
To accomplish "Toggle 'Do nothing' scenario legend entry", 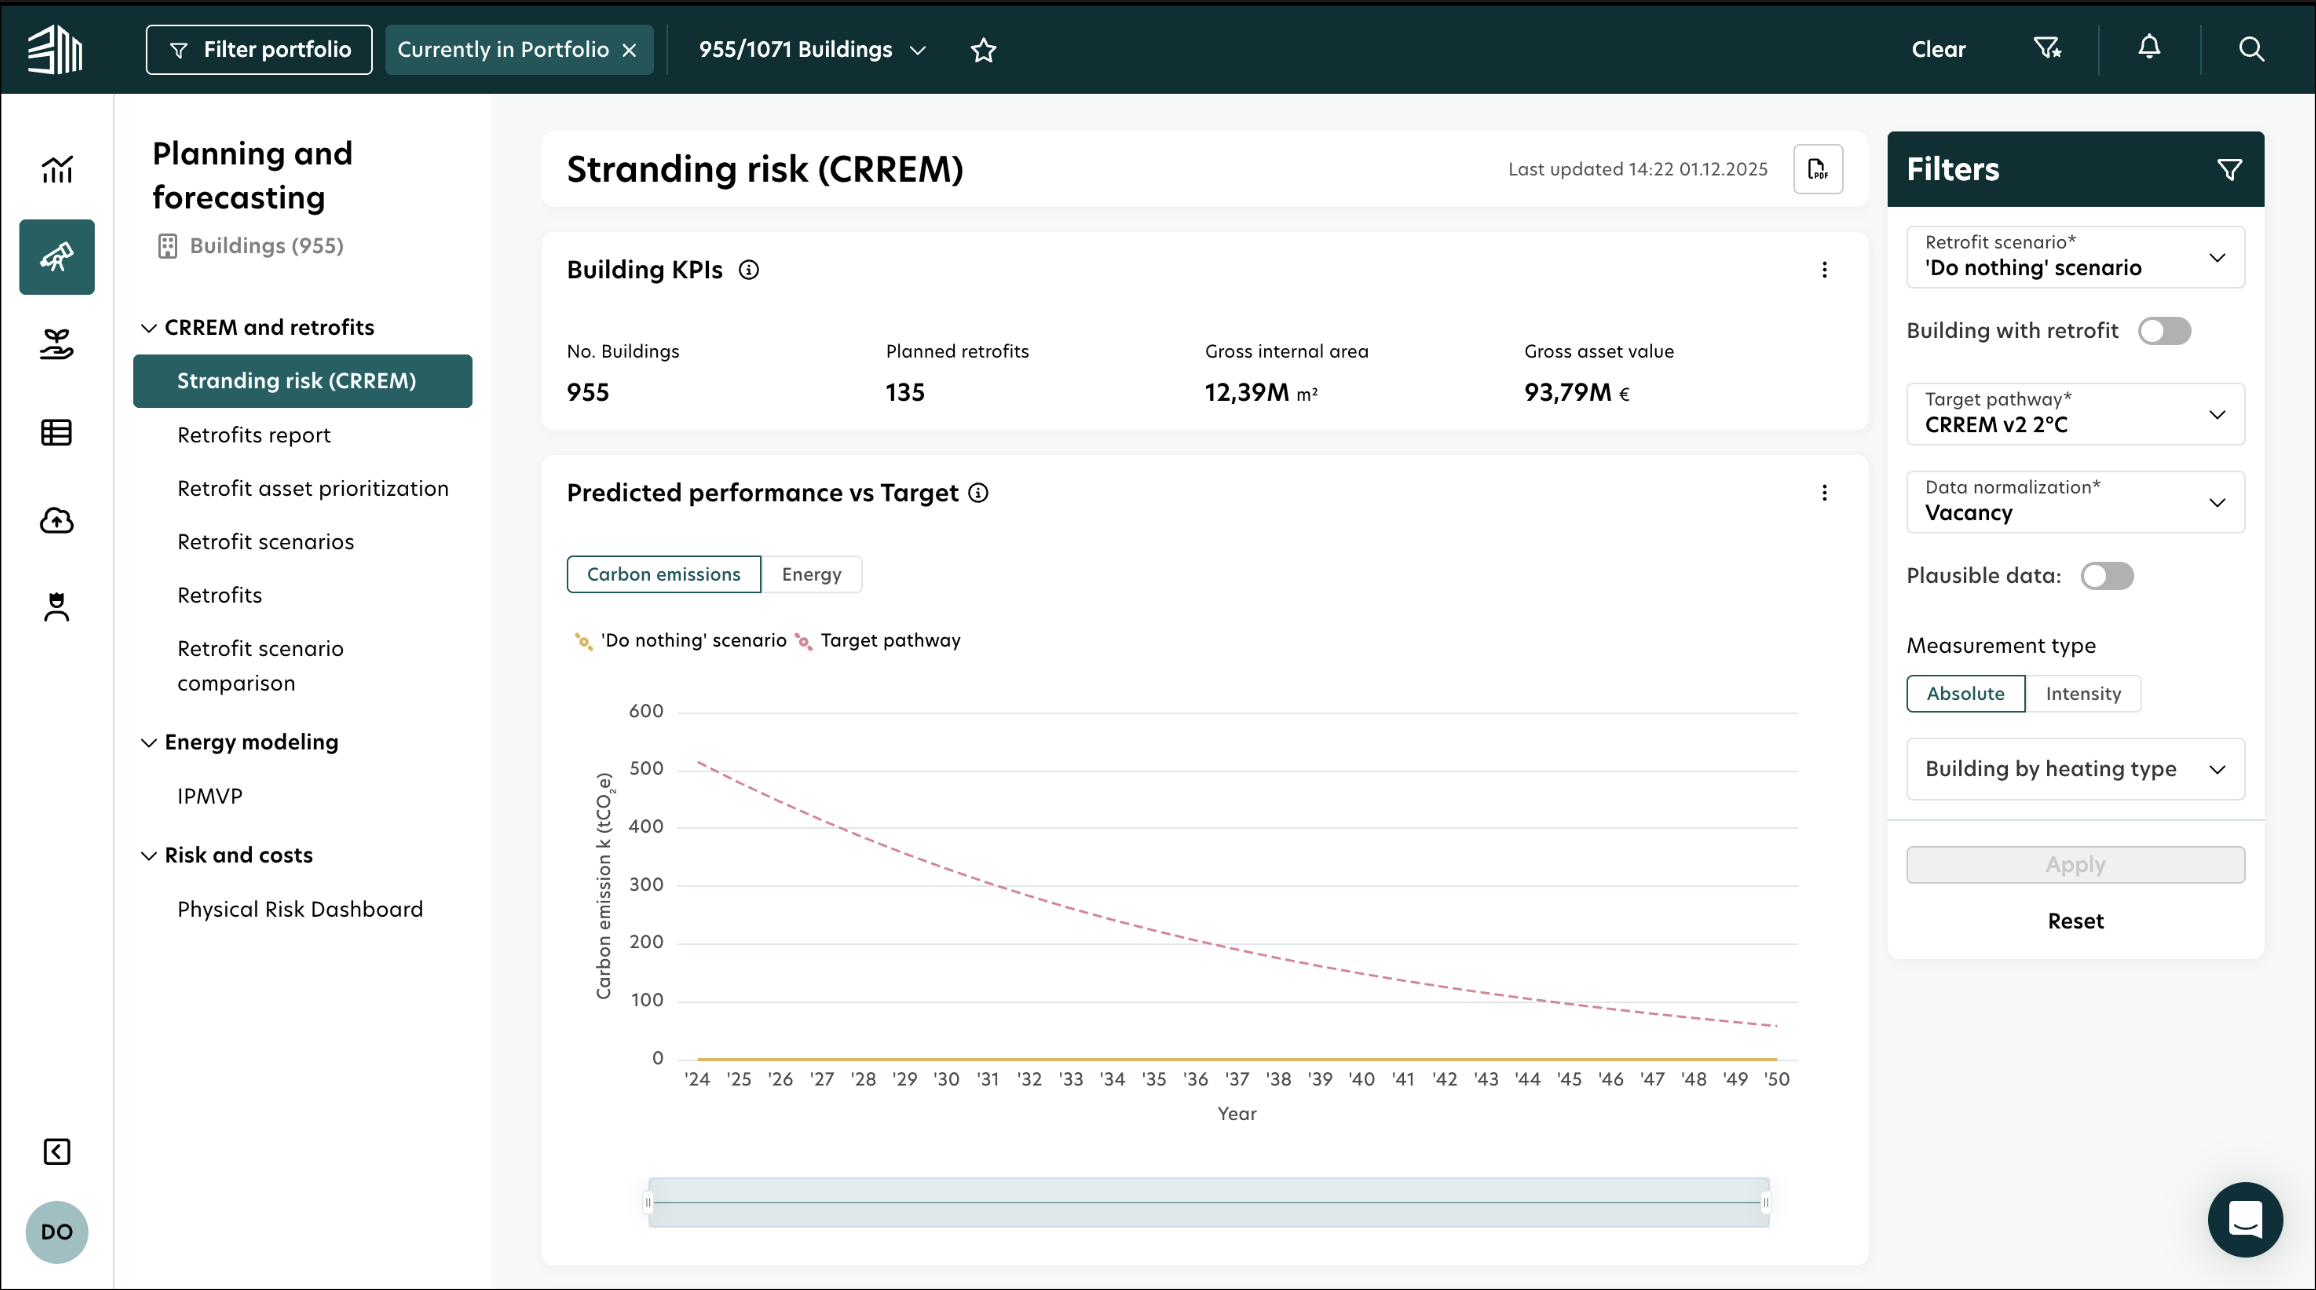I will (680, 641).
